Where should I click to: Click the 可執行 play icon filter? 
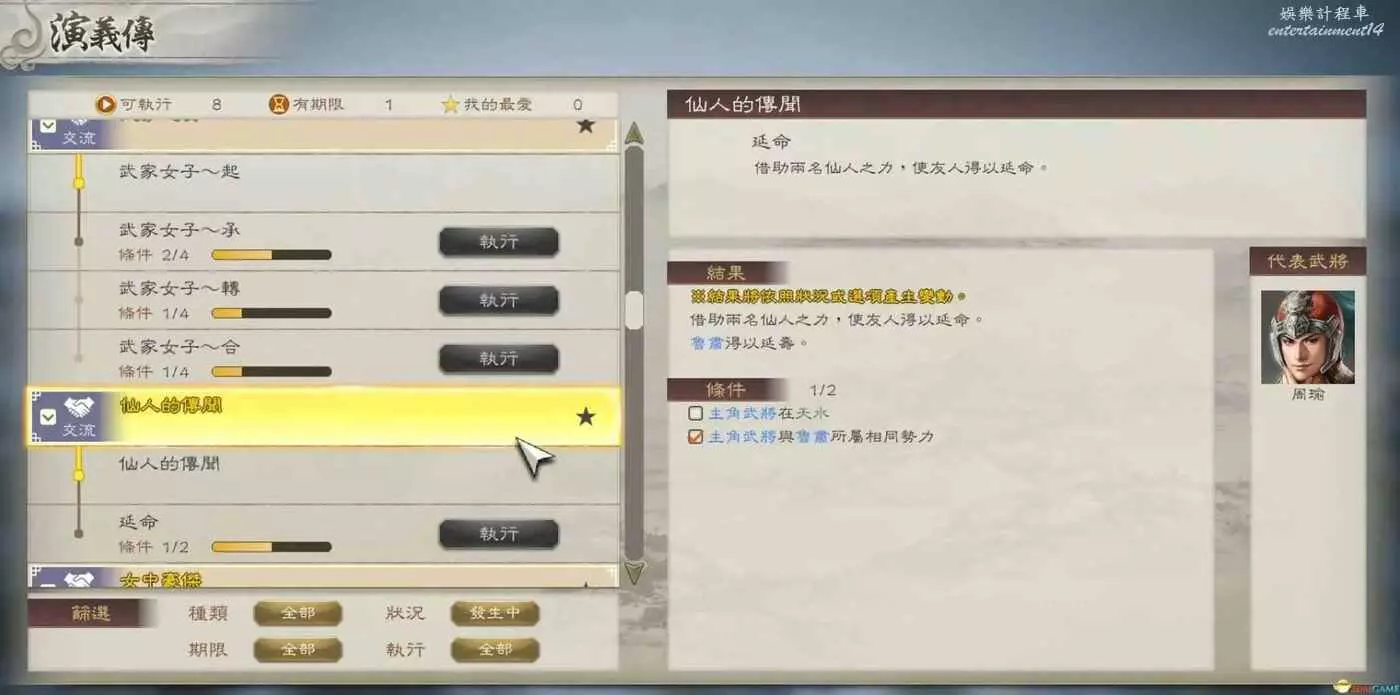pyautogui.click(x=106, y=104)
